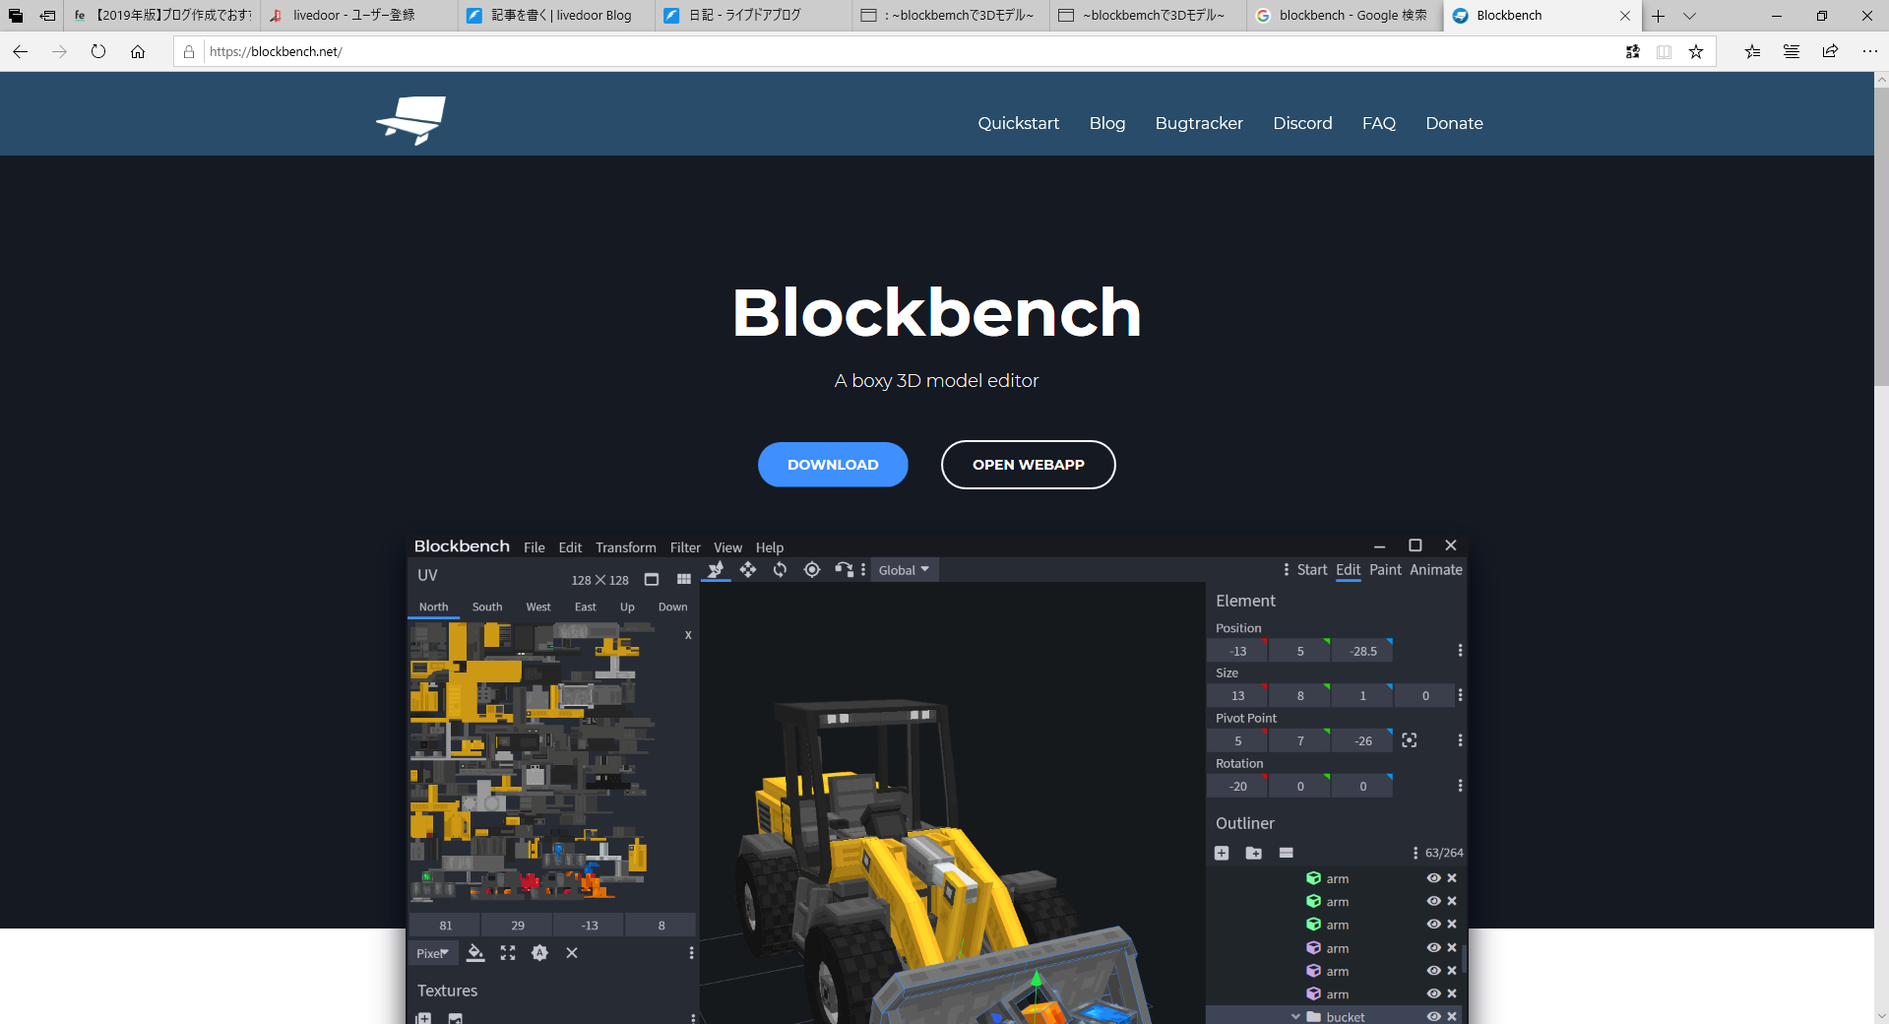
Task: Select the South face tab in UV
Action: tap(487, 607)
